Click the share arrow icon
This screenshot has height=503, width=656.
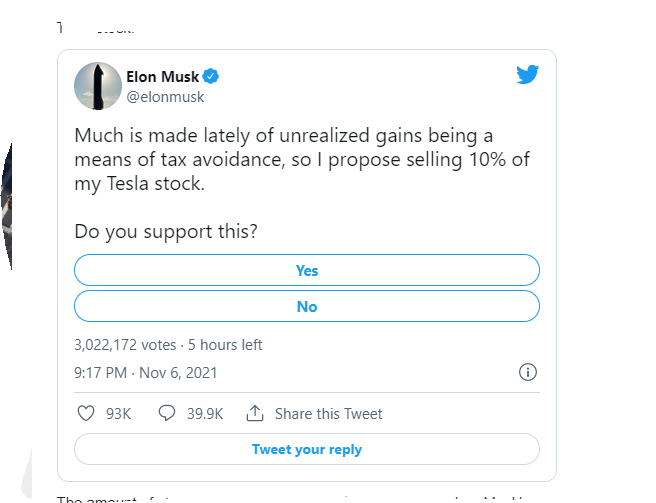(255, 413)
